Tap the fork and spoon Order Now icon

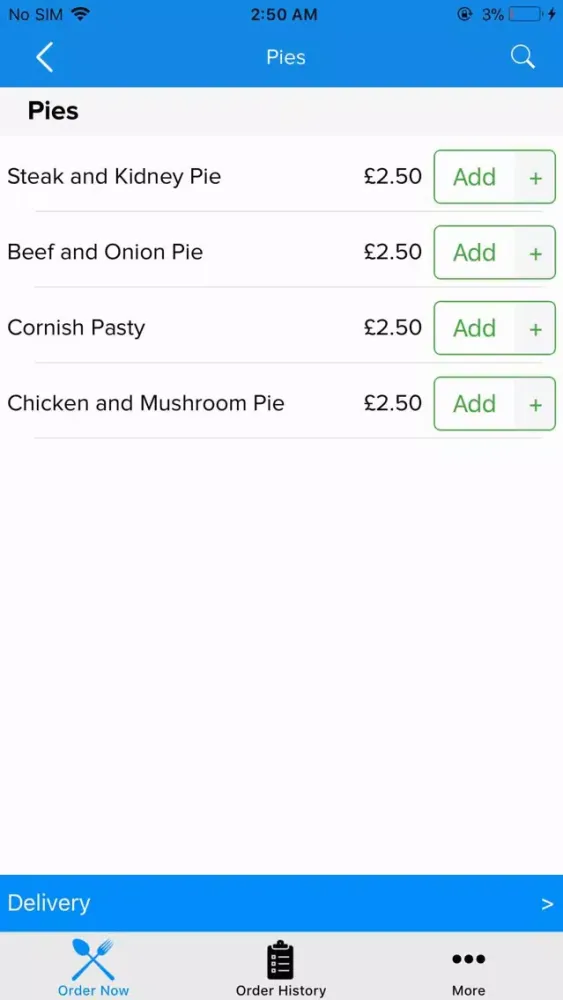pos(93,959)
